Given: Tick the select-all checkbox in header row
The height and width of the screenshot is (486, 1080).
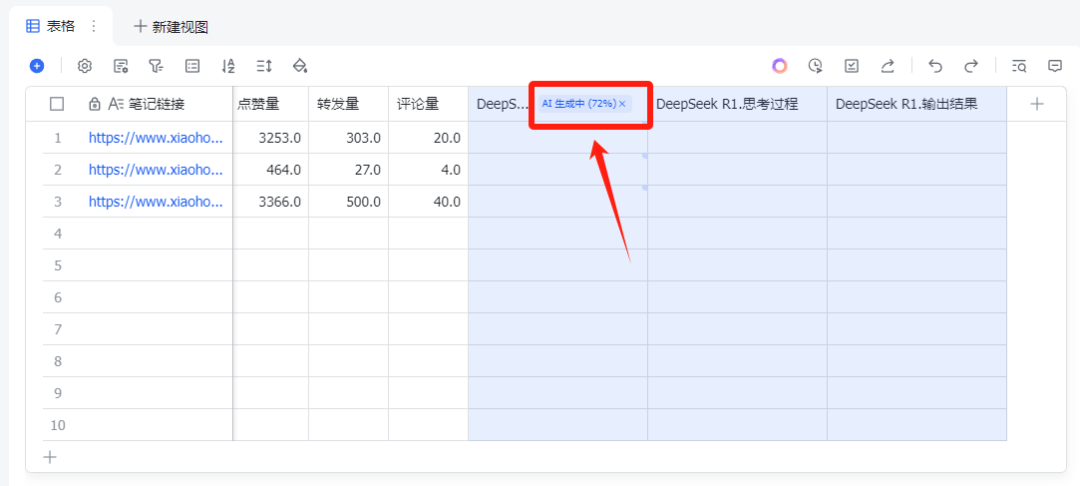Looking at the screenshot, I should click(57, 104).
